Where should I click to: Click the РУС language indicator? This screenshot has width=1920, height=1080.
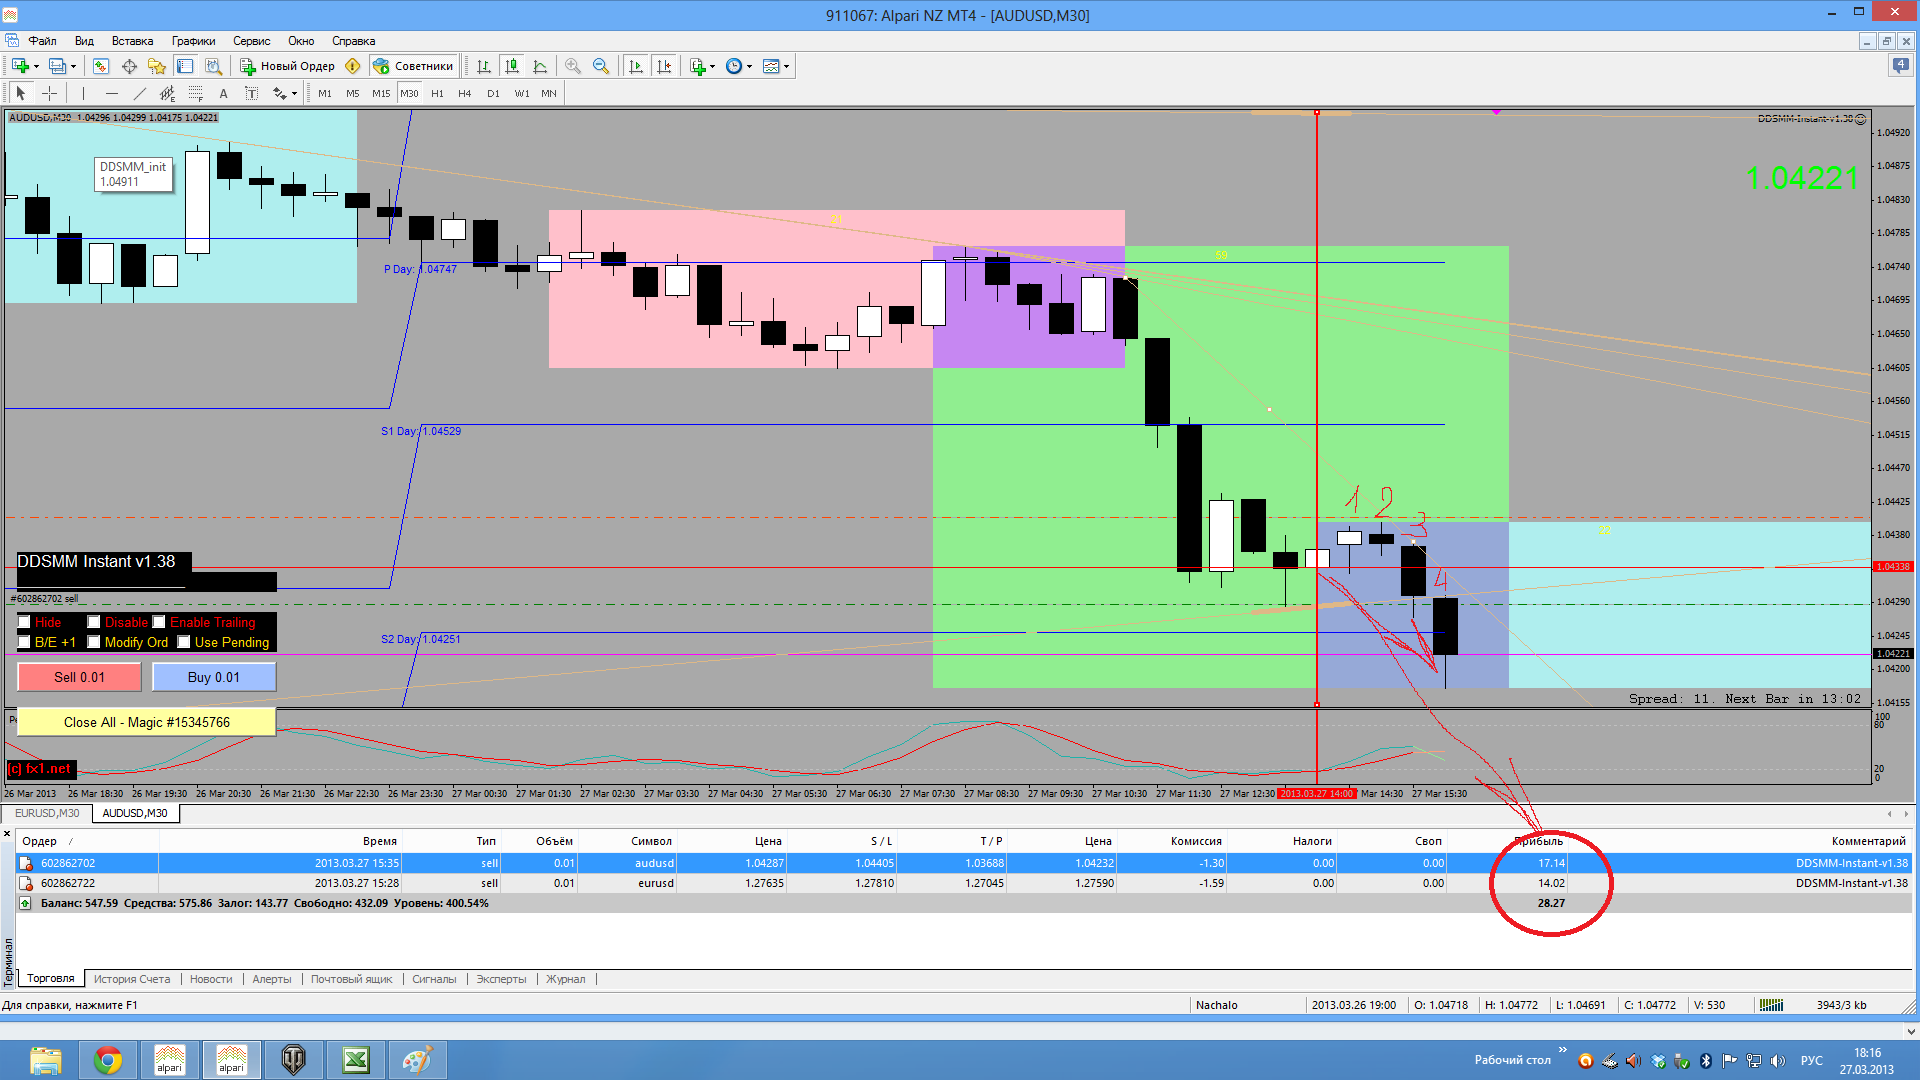pos(1811,1060)
